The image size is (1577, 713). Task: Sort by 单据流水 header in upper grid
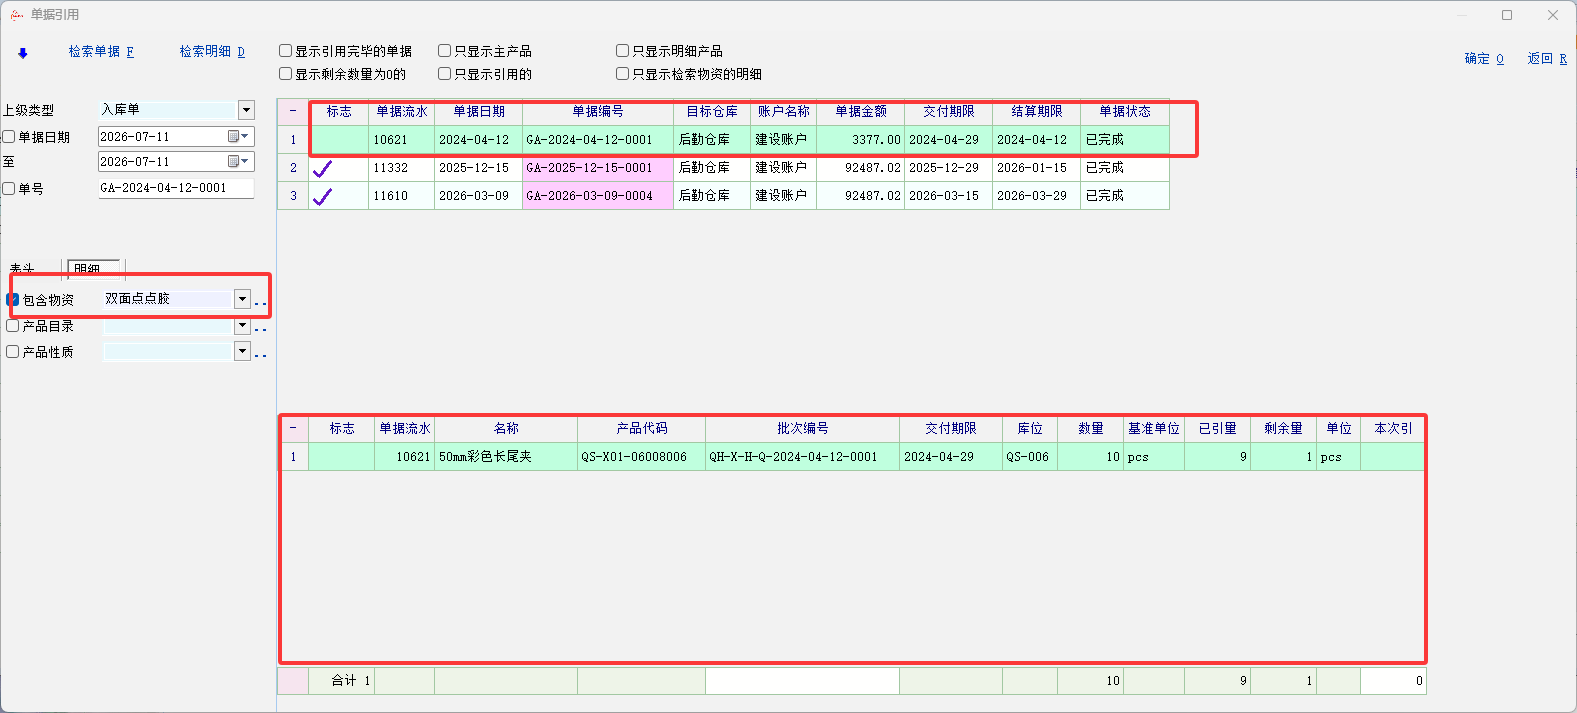coord(402,111)
